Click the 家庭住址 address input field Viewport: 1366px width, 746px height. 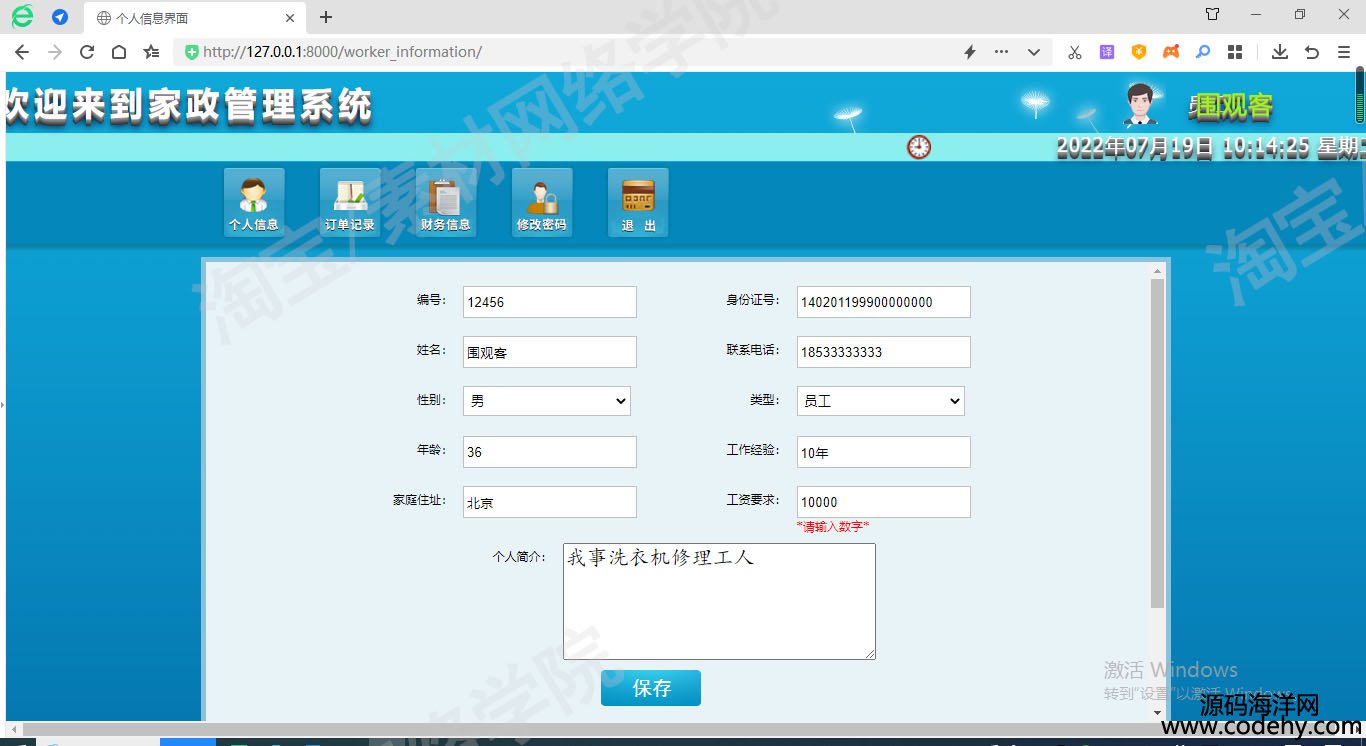(x=550, y=502)
